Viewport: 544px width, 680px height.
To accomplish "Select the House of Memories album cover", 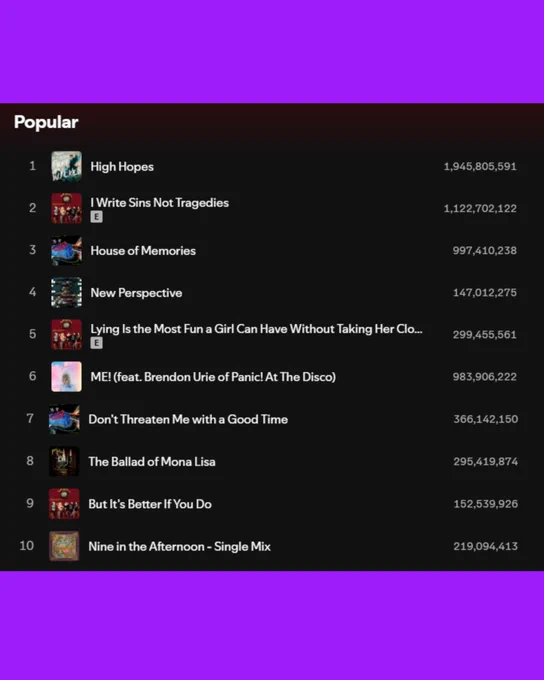I will [x=66, y=250].
